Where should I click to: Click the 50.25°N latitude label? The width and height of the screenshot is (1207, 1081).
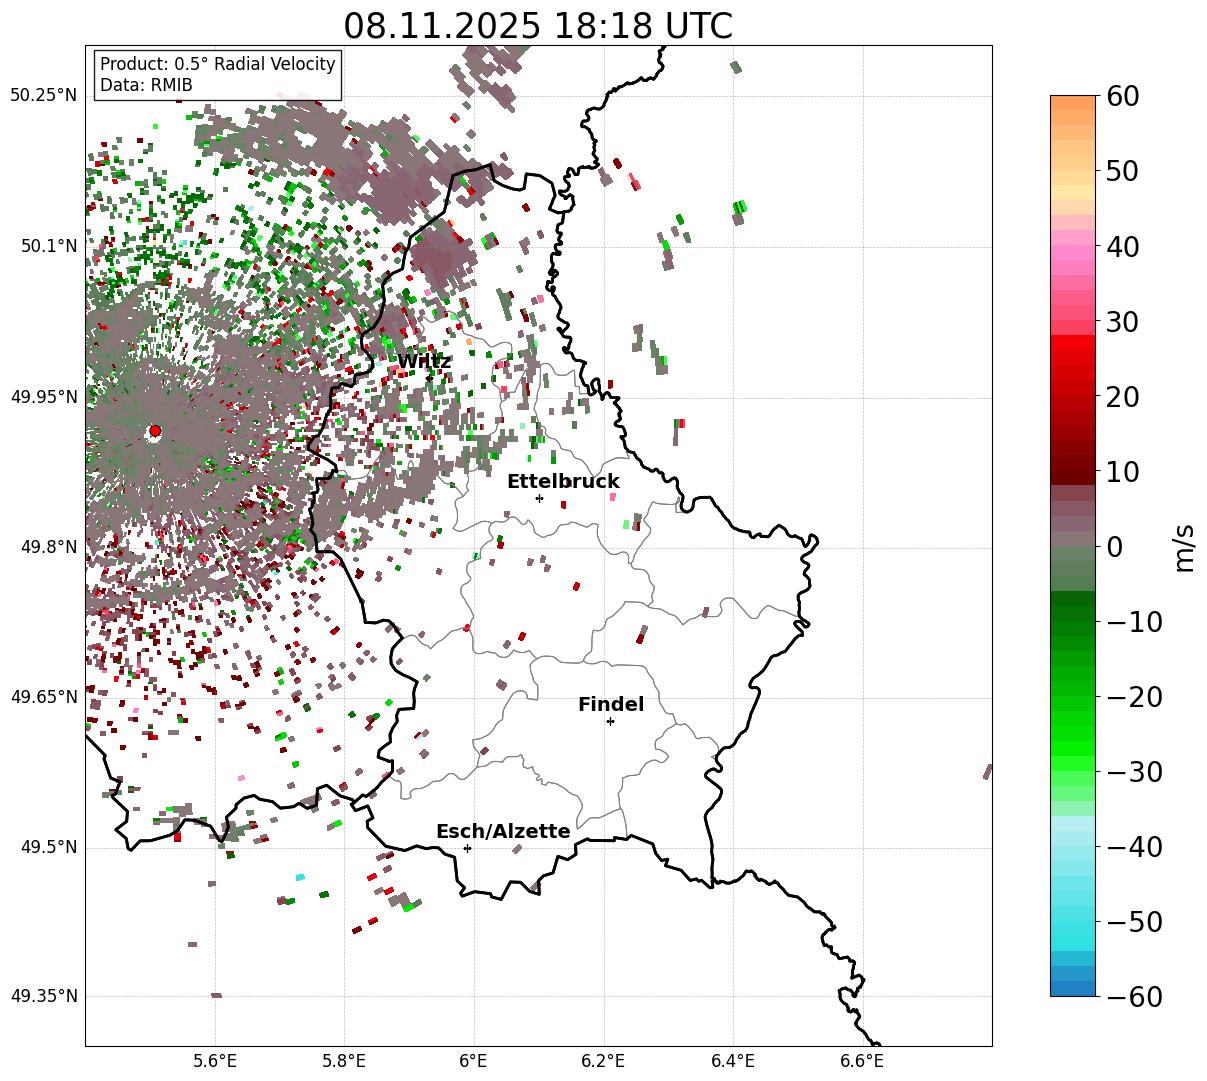click(x=44, y=96)
